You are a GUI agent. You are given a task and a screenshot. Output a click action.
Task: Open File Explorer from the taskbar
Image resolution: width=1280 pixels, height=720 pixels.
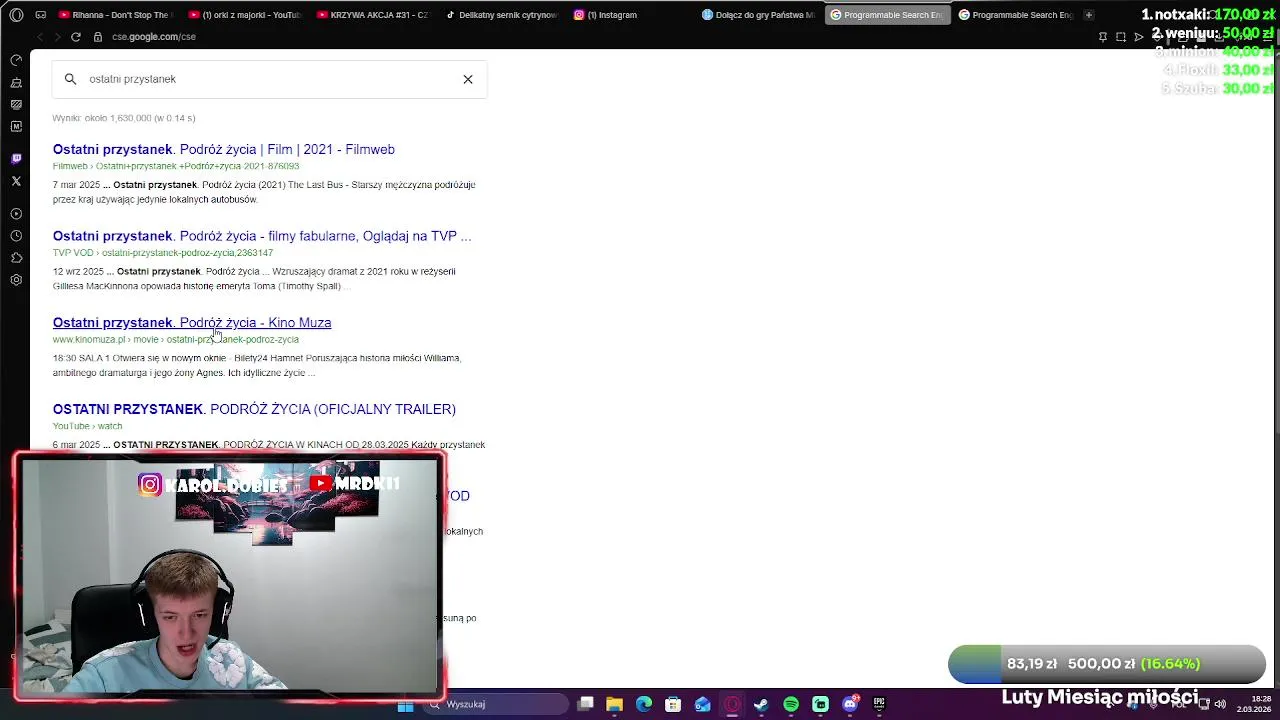pyautogui.click(x=614, y=705)
